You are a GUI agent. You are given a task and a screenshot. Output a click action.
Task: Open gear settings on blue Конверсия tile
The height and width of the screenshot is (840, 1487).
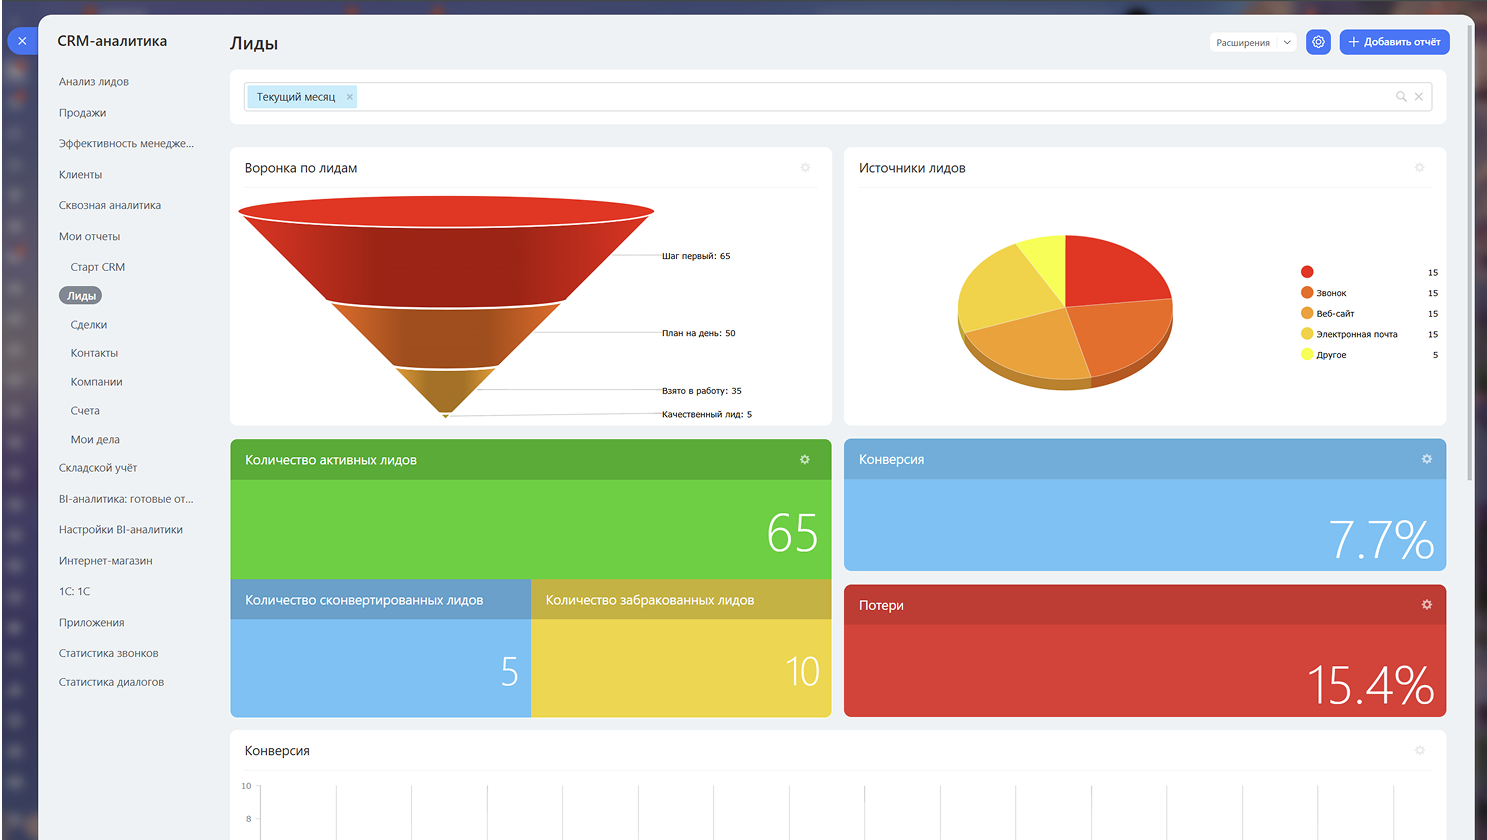click(1427, 459)
